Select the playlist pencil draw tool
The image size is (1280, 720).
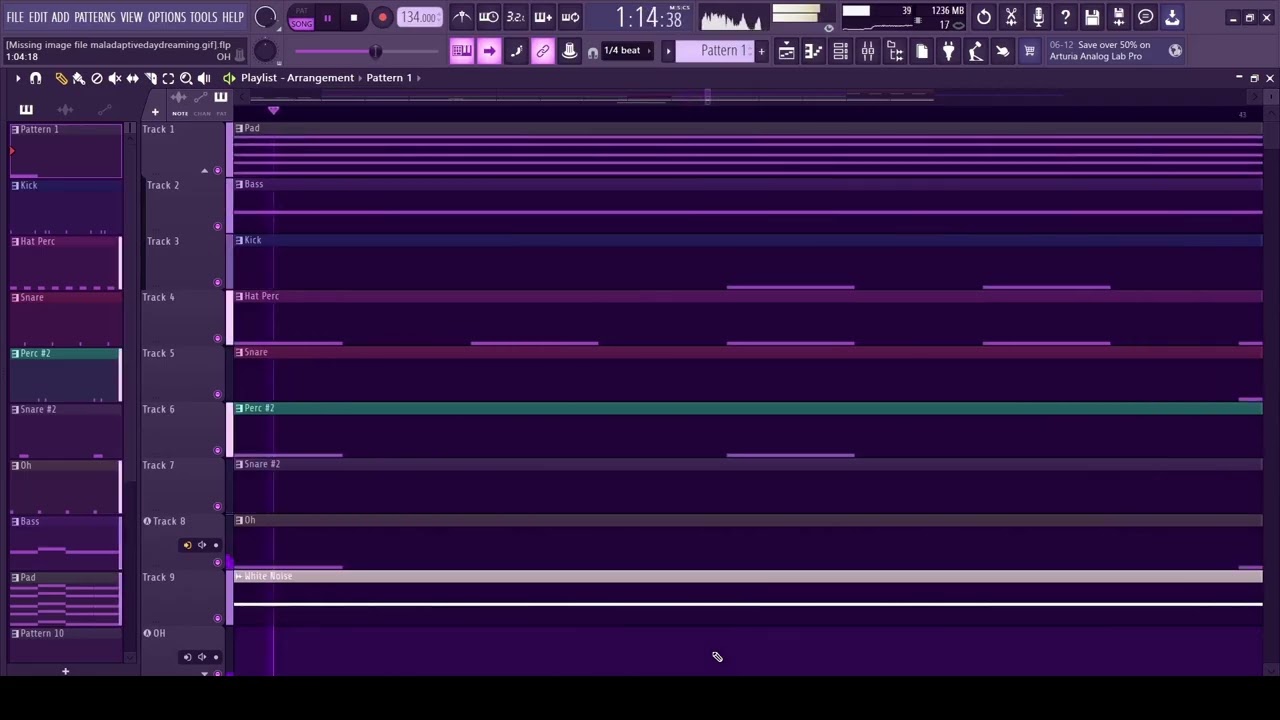(61, 78)
